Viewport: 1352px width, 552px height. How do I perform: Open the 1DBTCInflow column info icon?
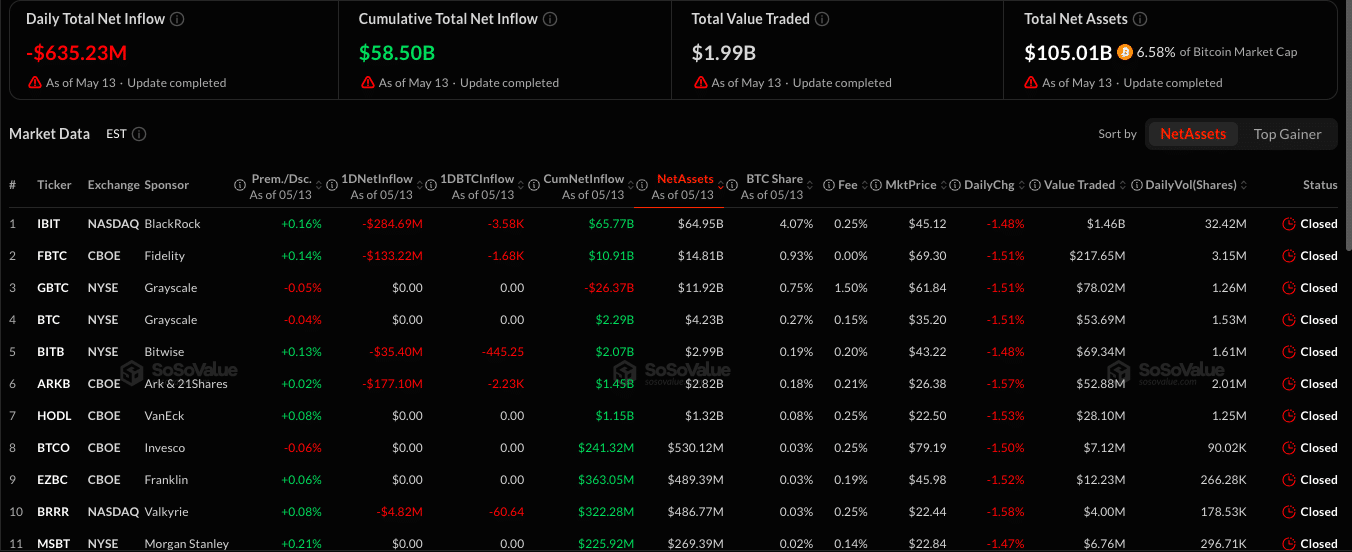click(x=433, y=185)
